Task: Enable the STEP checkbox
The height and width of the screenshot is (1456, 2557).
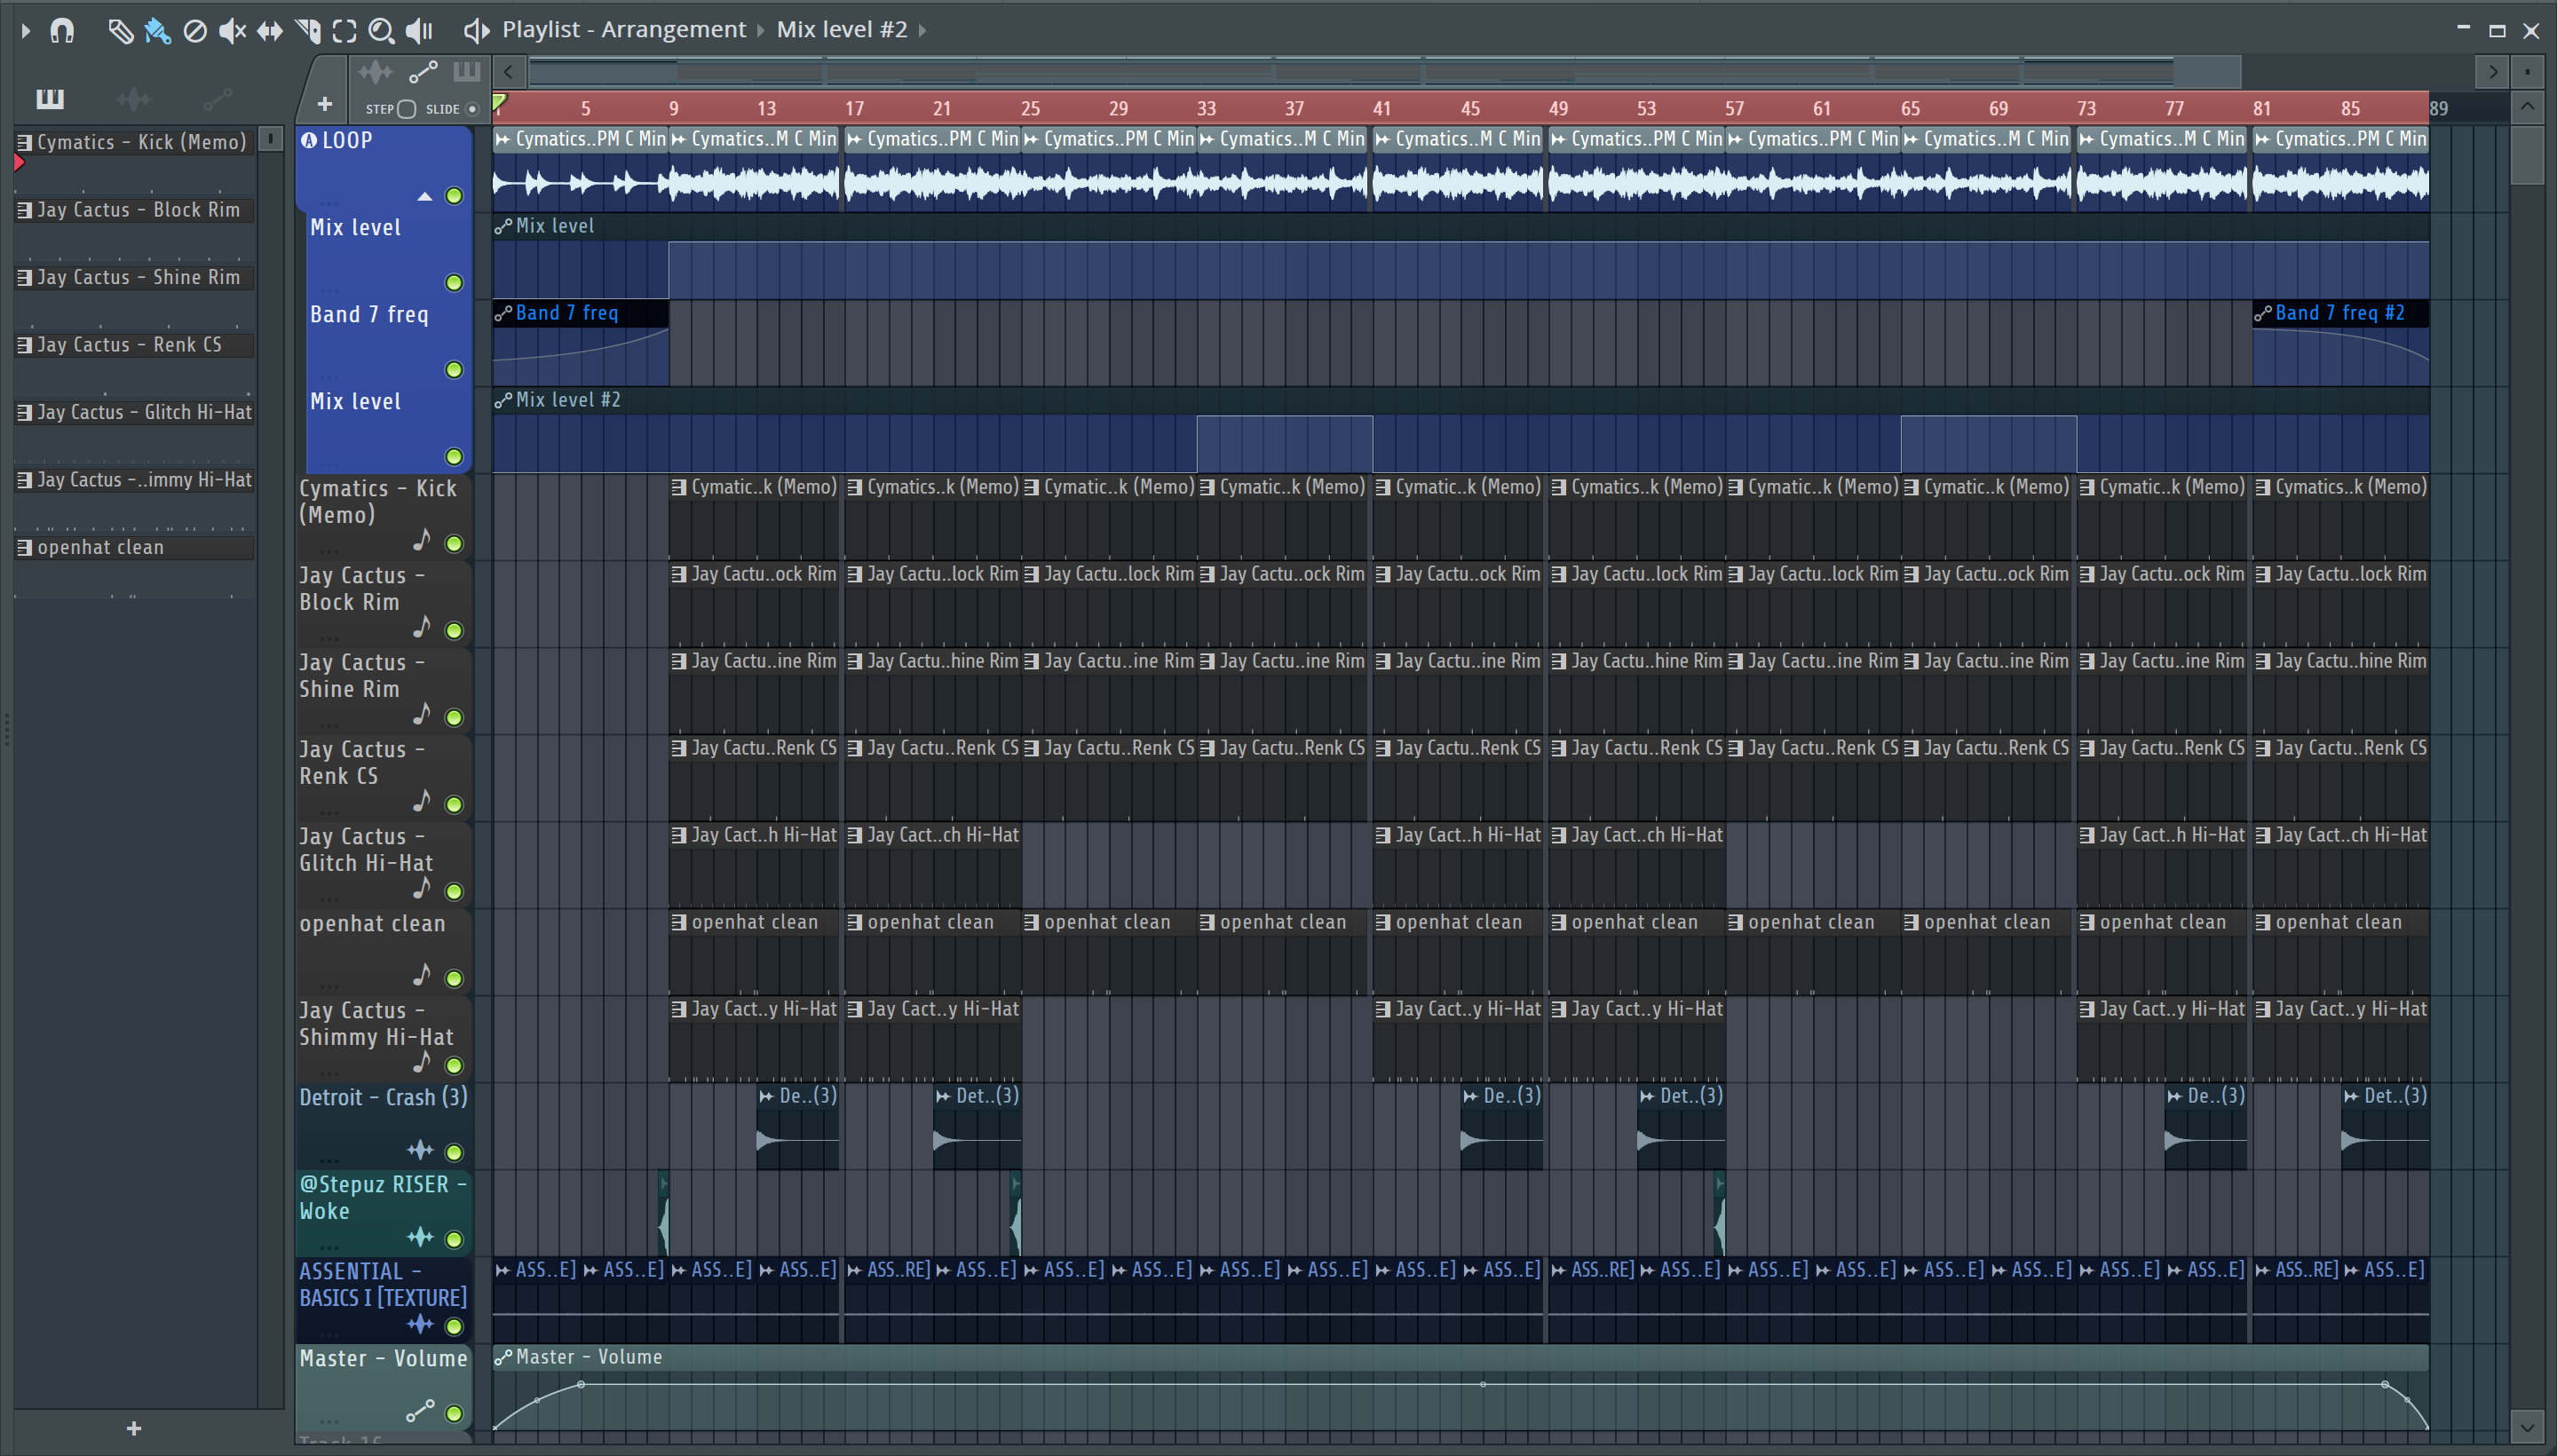Action: point(406,109)
